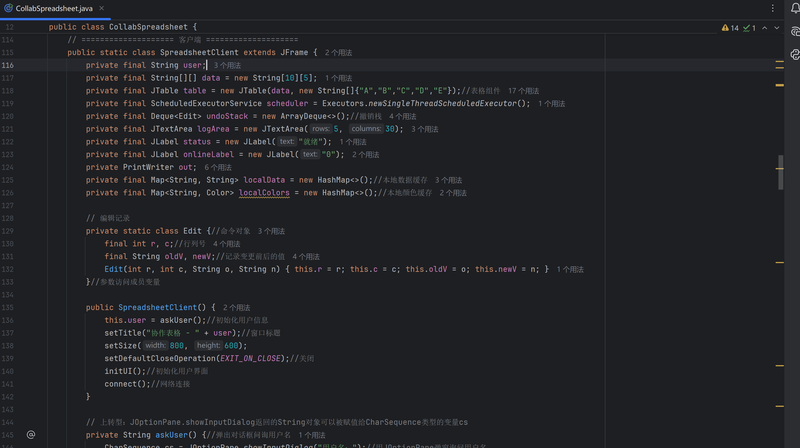The height and width of the screenshot is (448, 800).
Task: Show the 2 usages of class SpreadsheetClient on line 115
Action: pos(338,53)
